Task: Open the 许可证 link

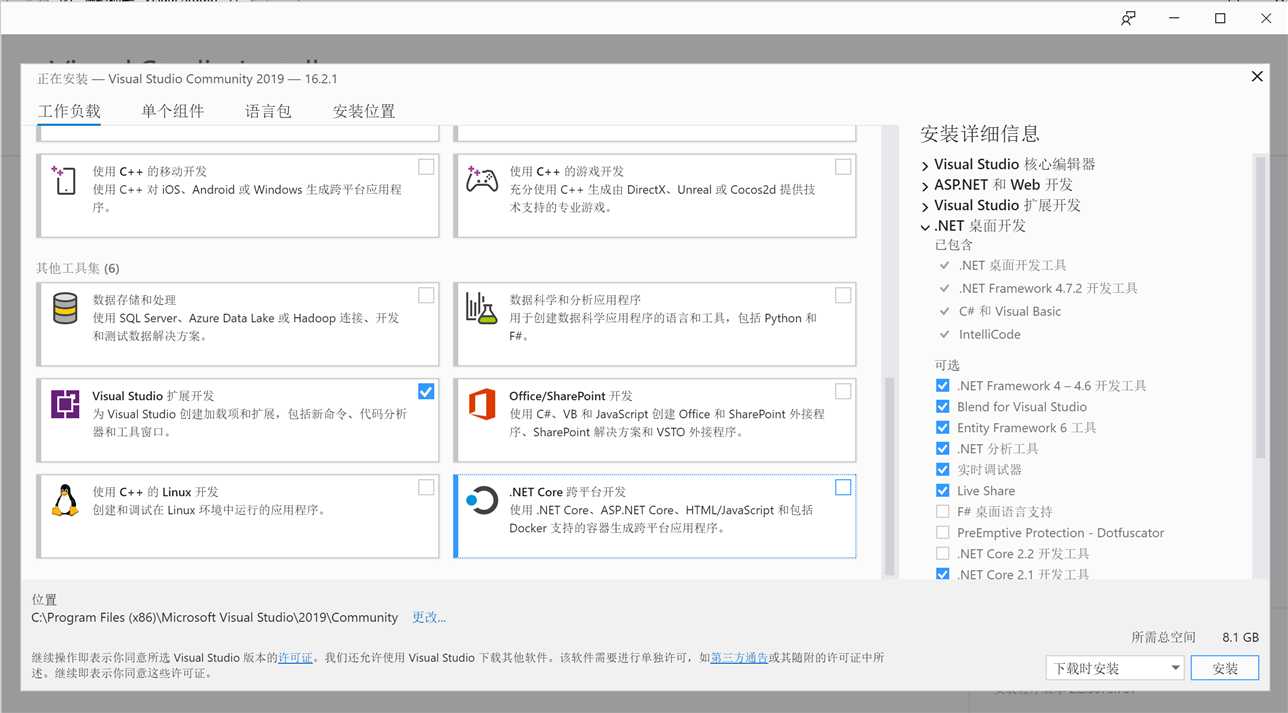Action: pyautogui.click(x=295, y=658)
